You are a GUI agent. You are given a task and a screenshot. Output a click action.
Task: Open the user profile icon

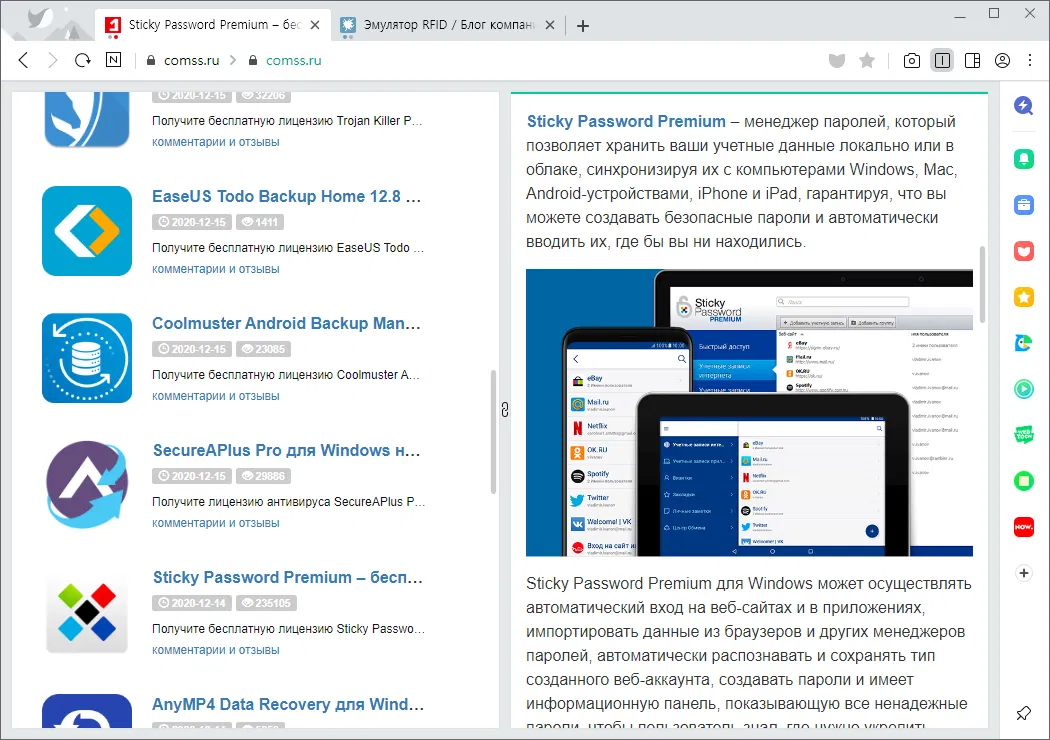(x=1002, y=61)
